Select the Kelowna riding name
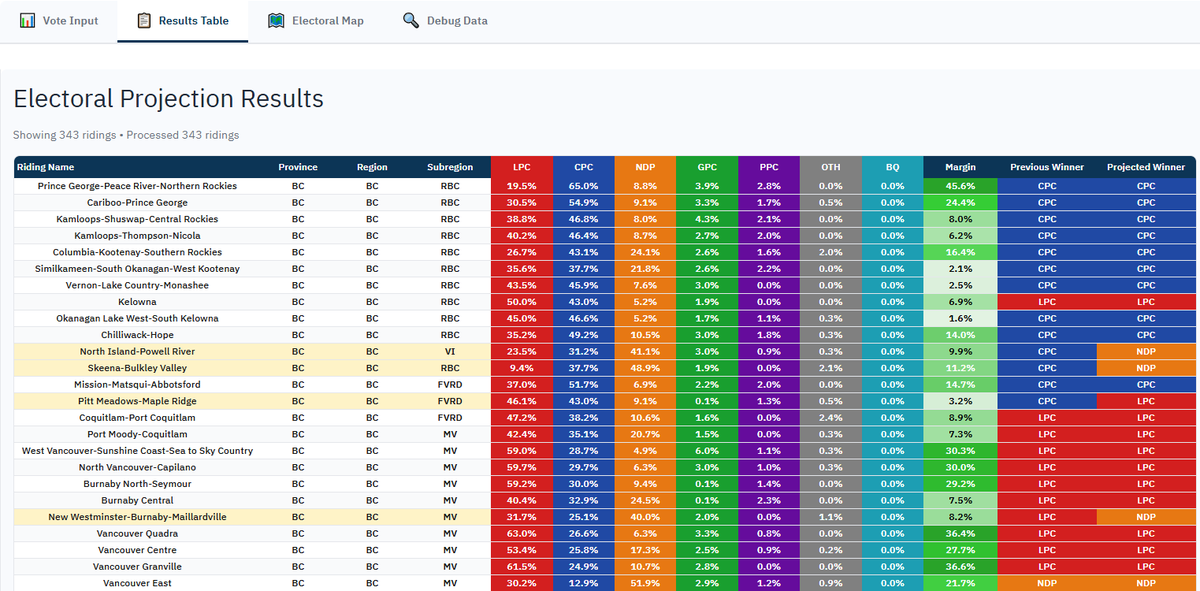 click(x=137, y=301)
